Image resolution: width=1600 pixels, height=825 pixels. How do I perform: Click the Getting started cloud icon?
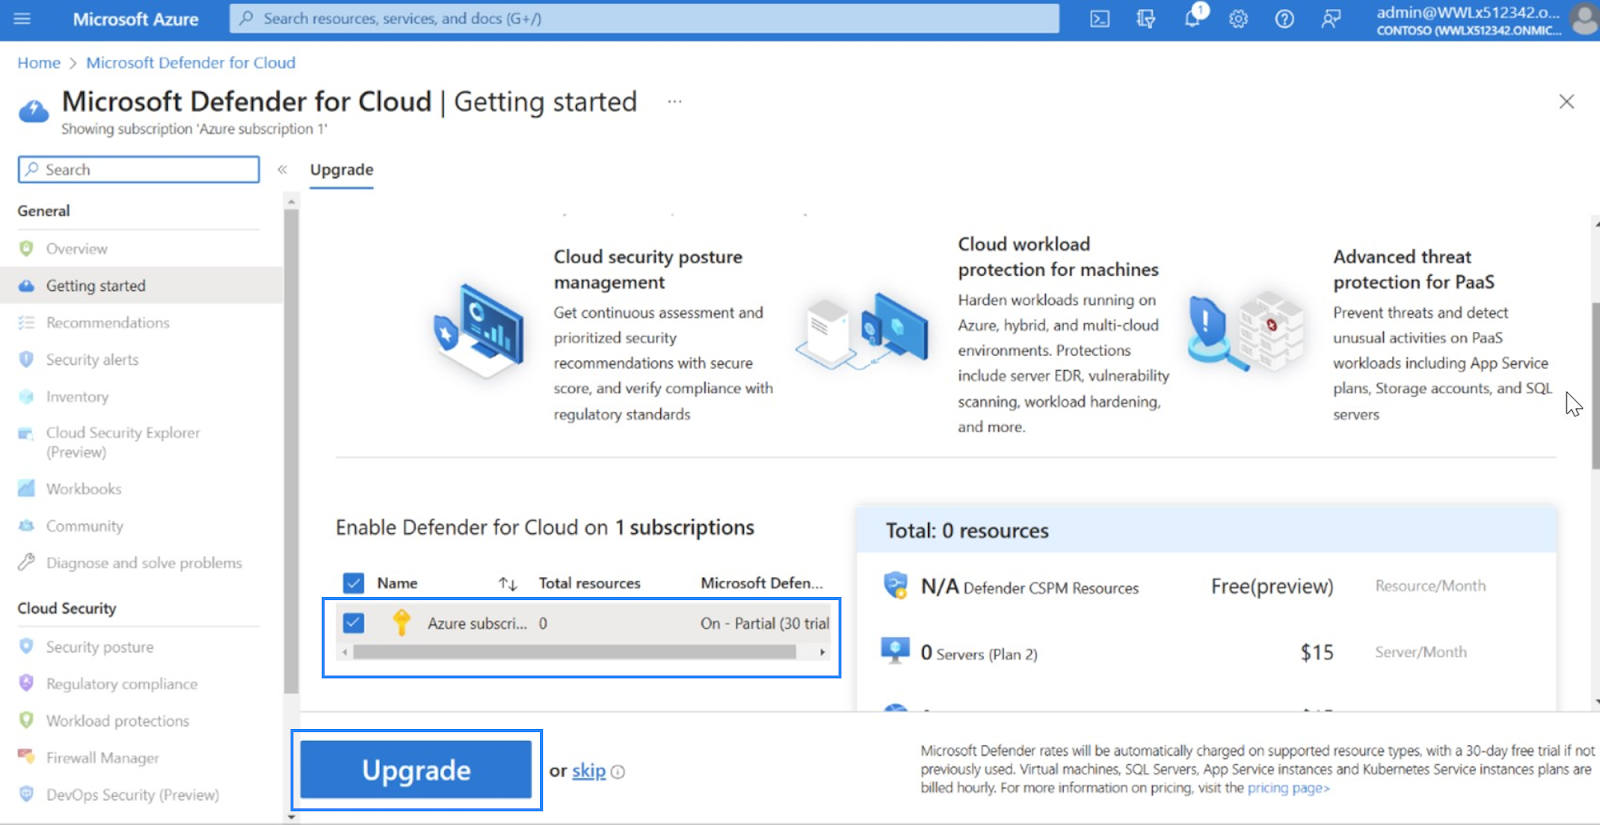26,285
